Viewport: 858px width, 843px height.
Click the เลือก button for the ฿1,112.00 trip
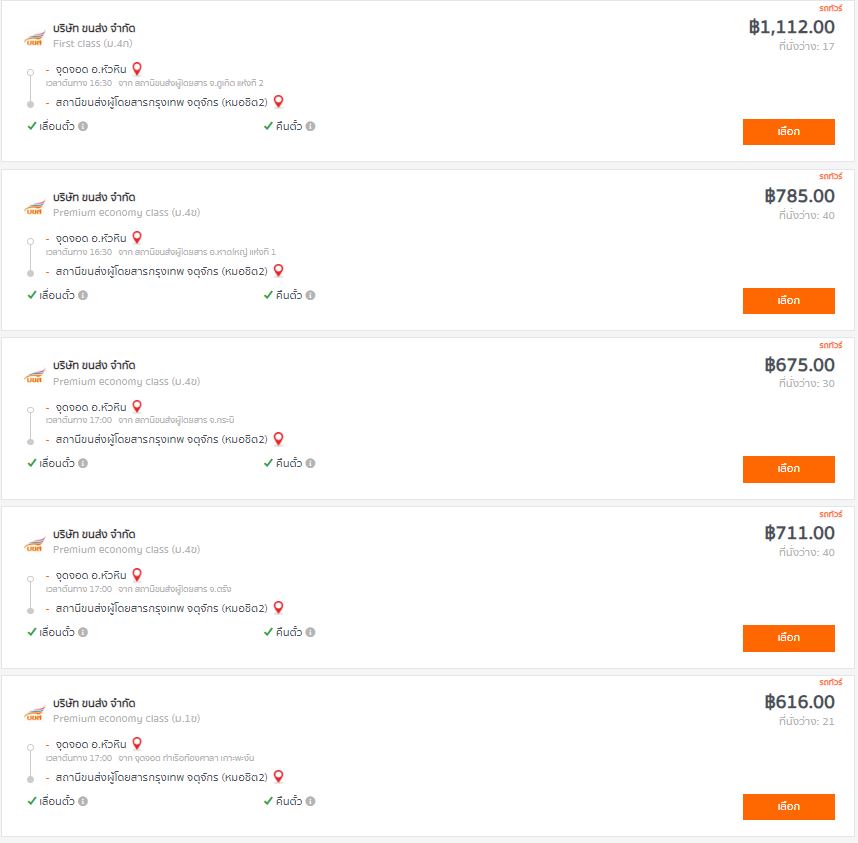click(x=789, y=132)
